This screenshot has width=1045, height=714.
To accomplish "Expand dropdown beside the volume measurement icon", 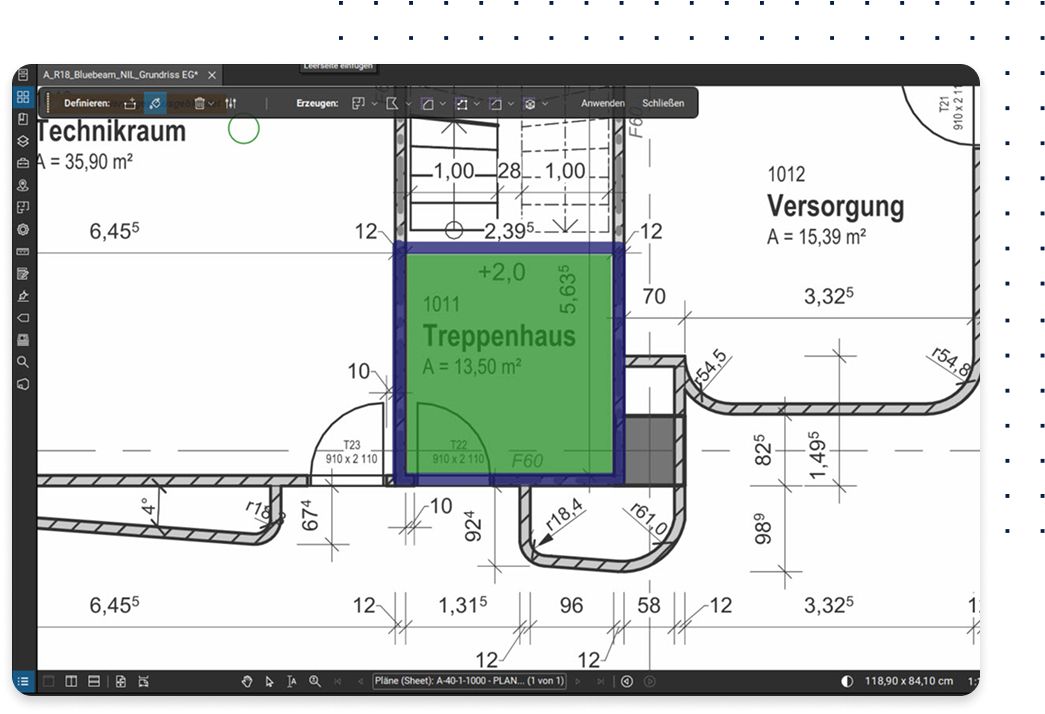I will (x=544, y=103).
